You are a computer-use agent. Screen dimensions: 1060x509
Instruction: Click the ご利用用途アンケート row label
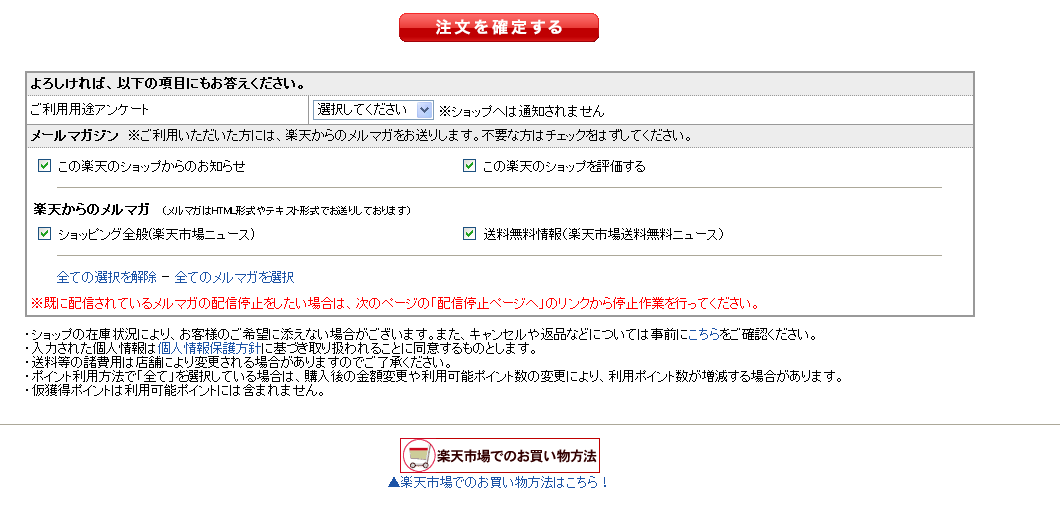click(90, 110)
